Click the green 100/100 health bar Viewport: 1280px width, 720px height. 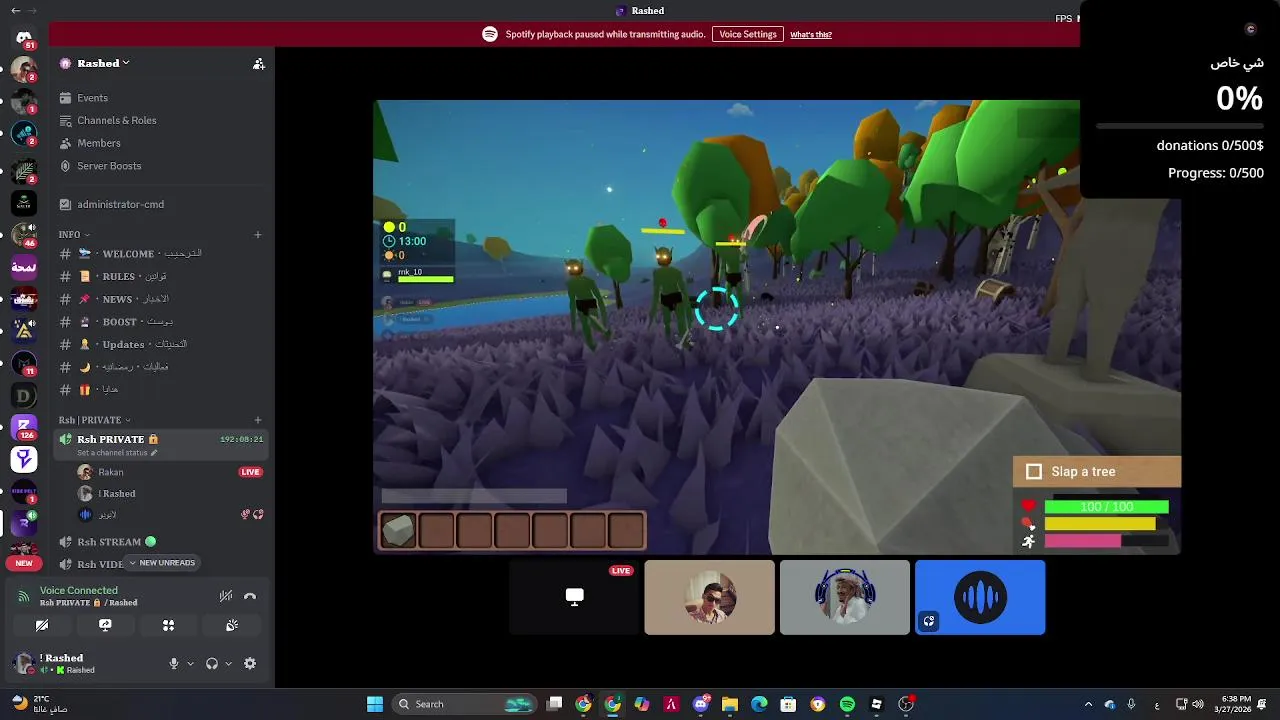point(1106,507)
